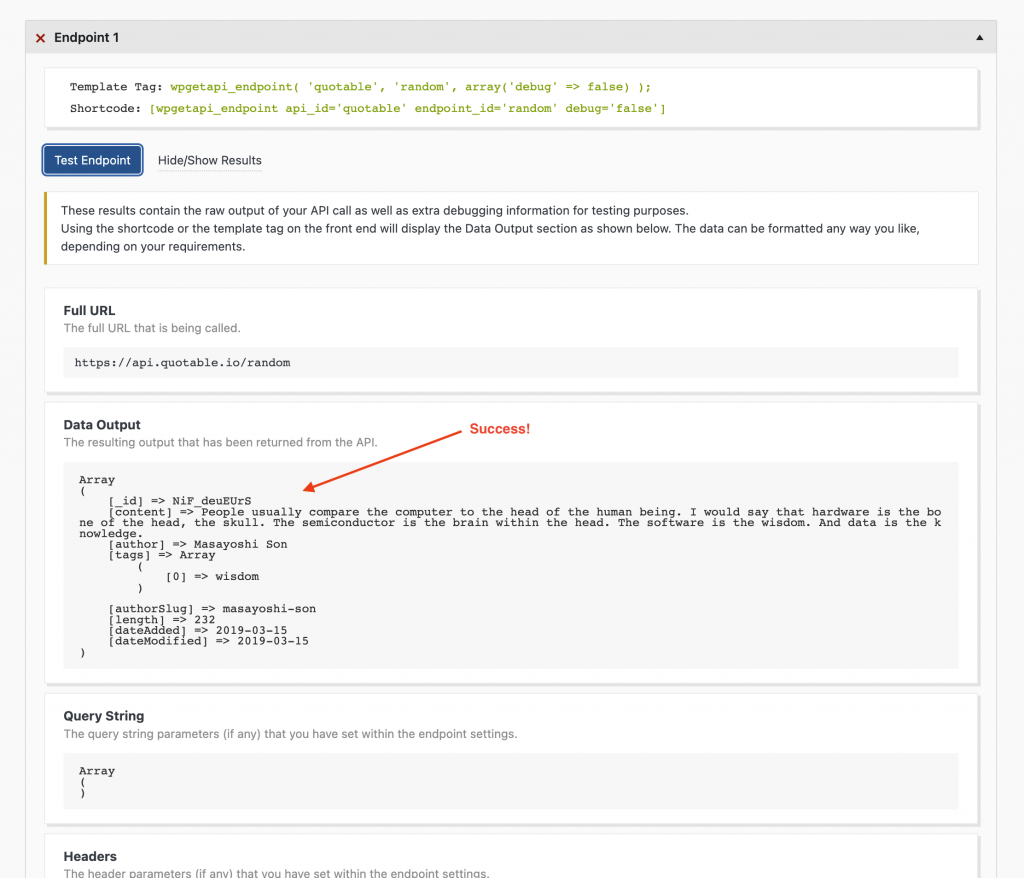
Task: Select the author Masayoshi Son line
Action: click(198, 544)
